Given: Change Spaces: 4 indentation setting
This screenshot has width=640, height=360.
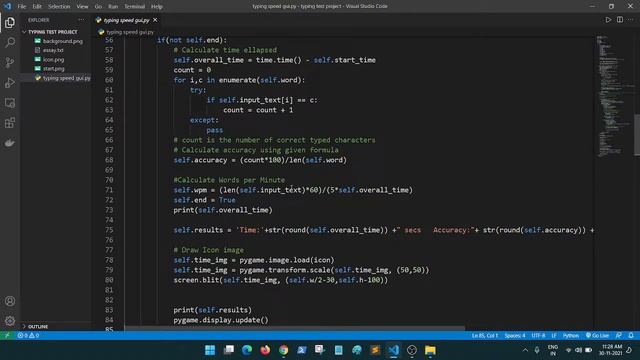Looking at the screenshot, I should (515, 336).
